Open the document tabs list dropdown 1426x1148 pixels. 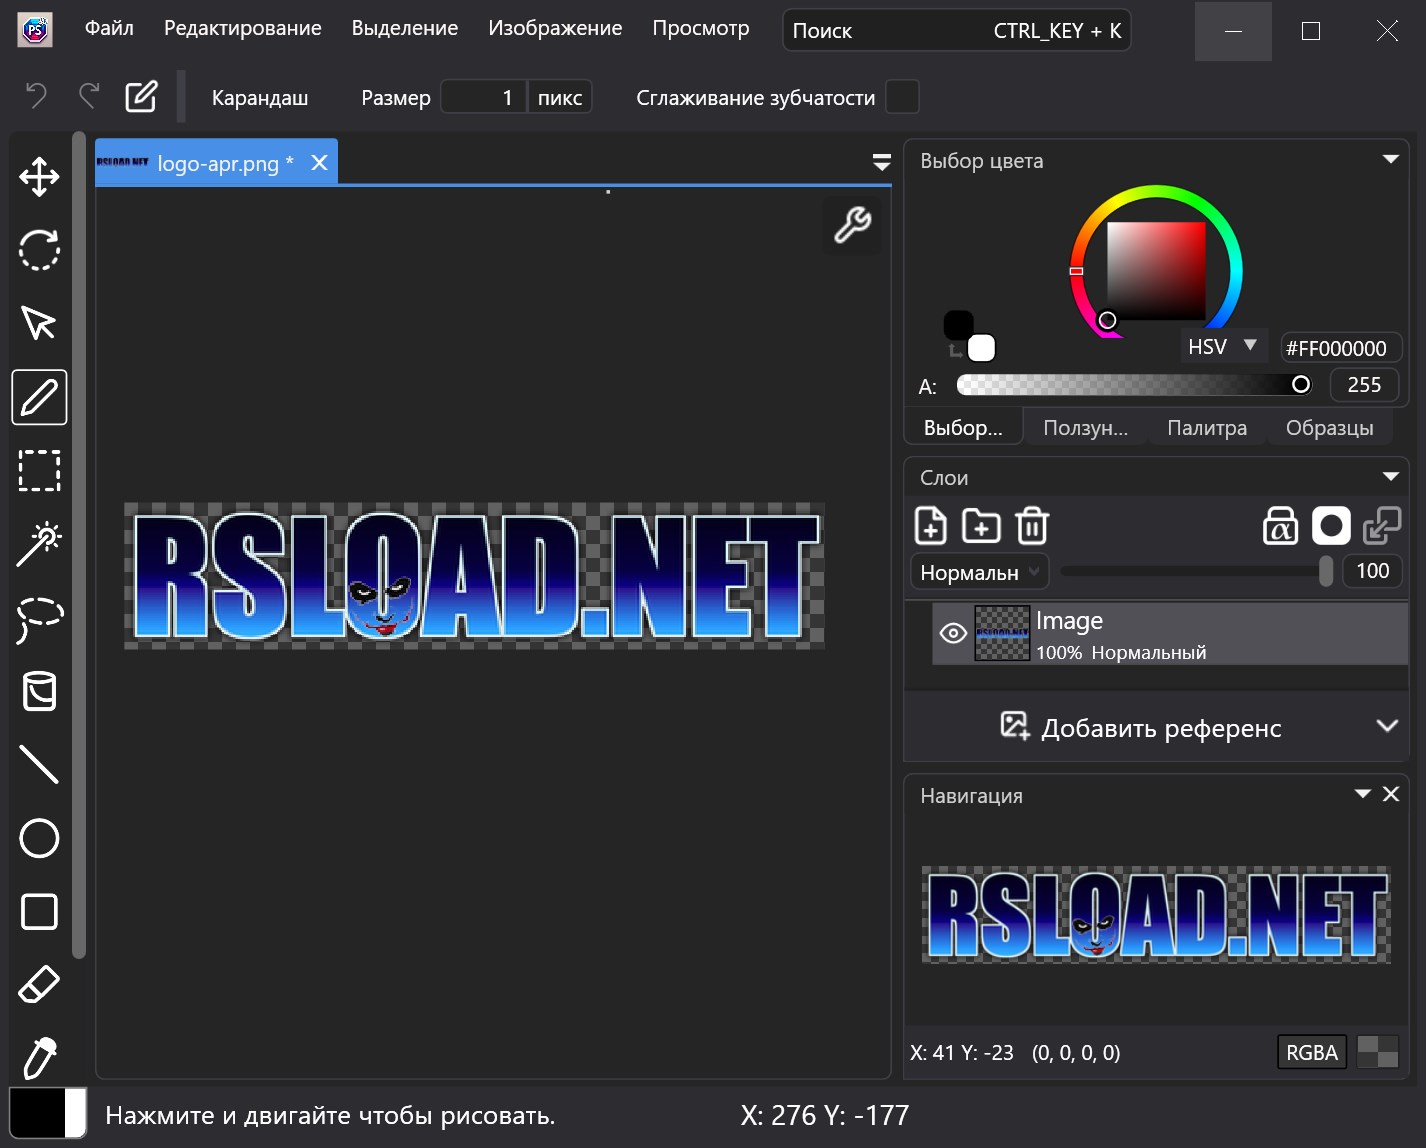(x=881, y=162)
